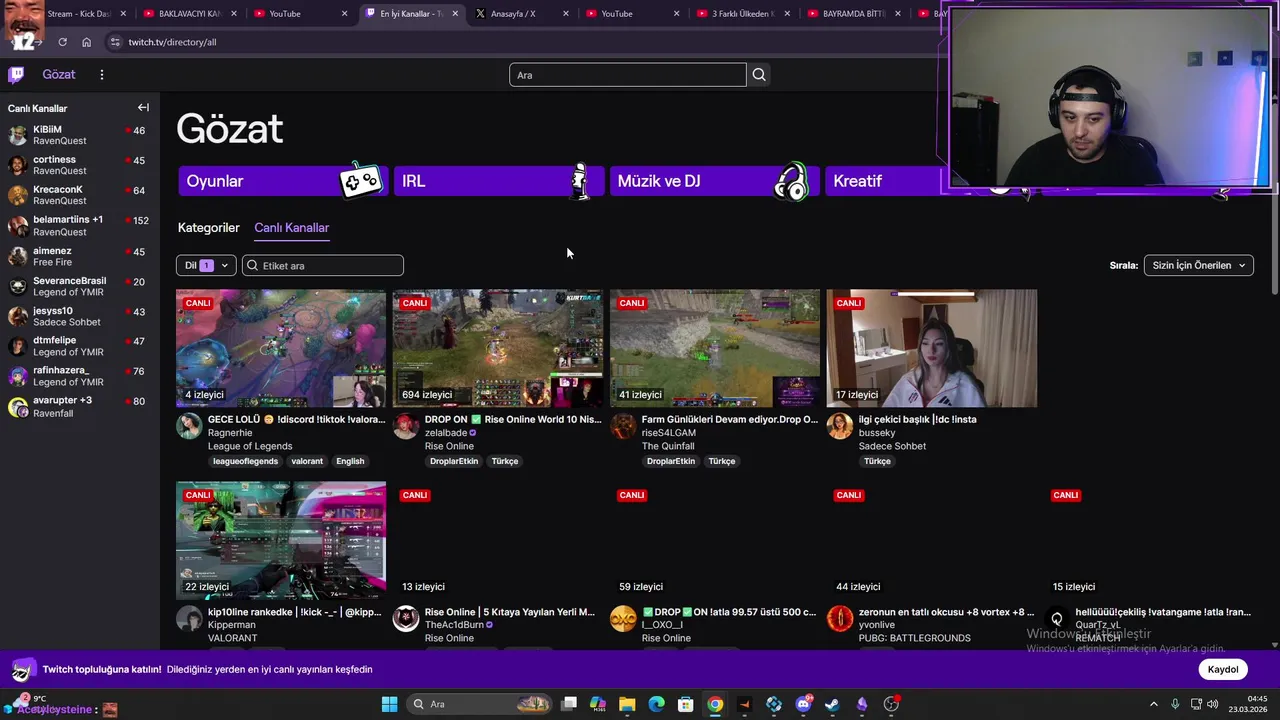Select the Canlı Kanallar tab

tap(291, 227)
